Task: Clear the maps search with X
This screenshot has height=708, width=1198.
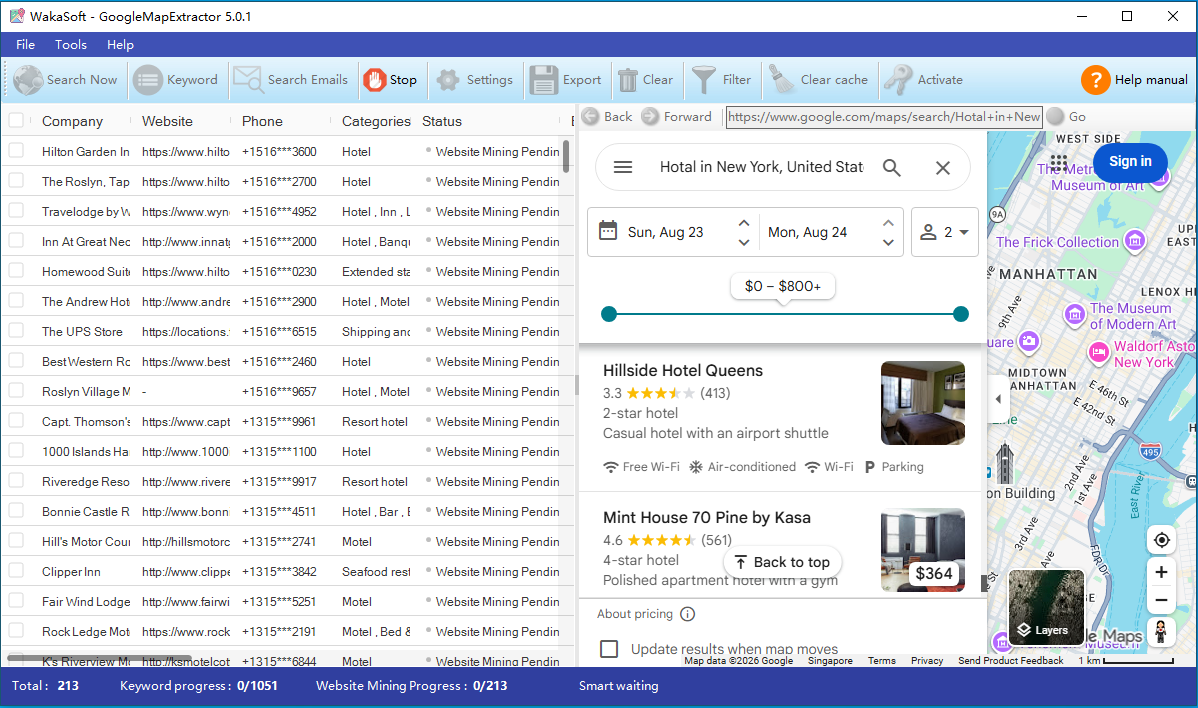Action: [x=943, y=167]
